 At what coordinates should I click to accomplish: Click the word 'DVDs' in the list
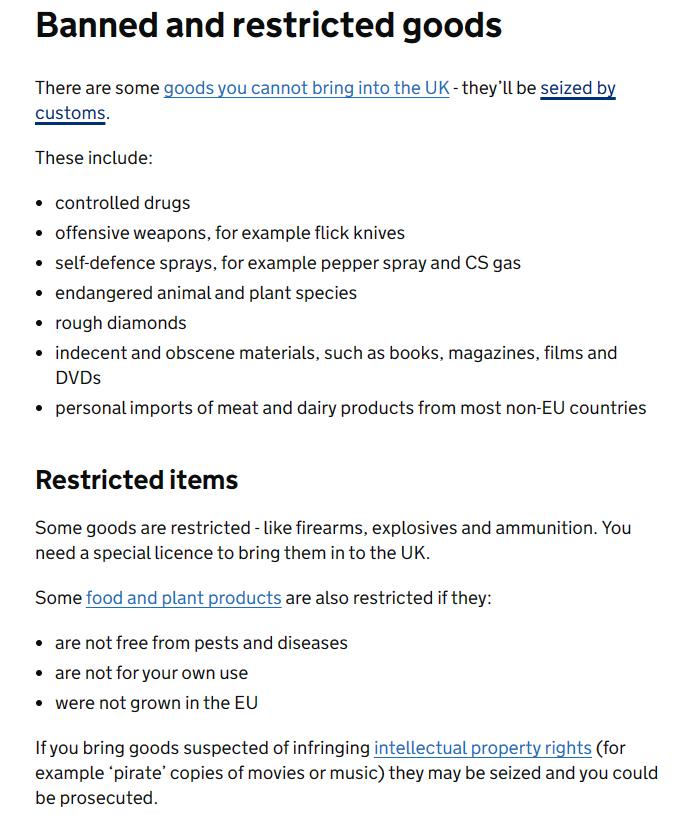pos(78,378)
